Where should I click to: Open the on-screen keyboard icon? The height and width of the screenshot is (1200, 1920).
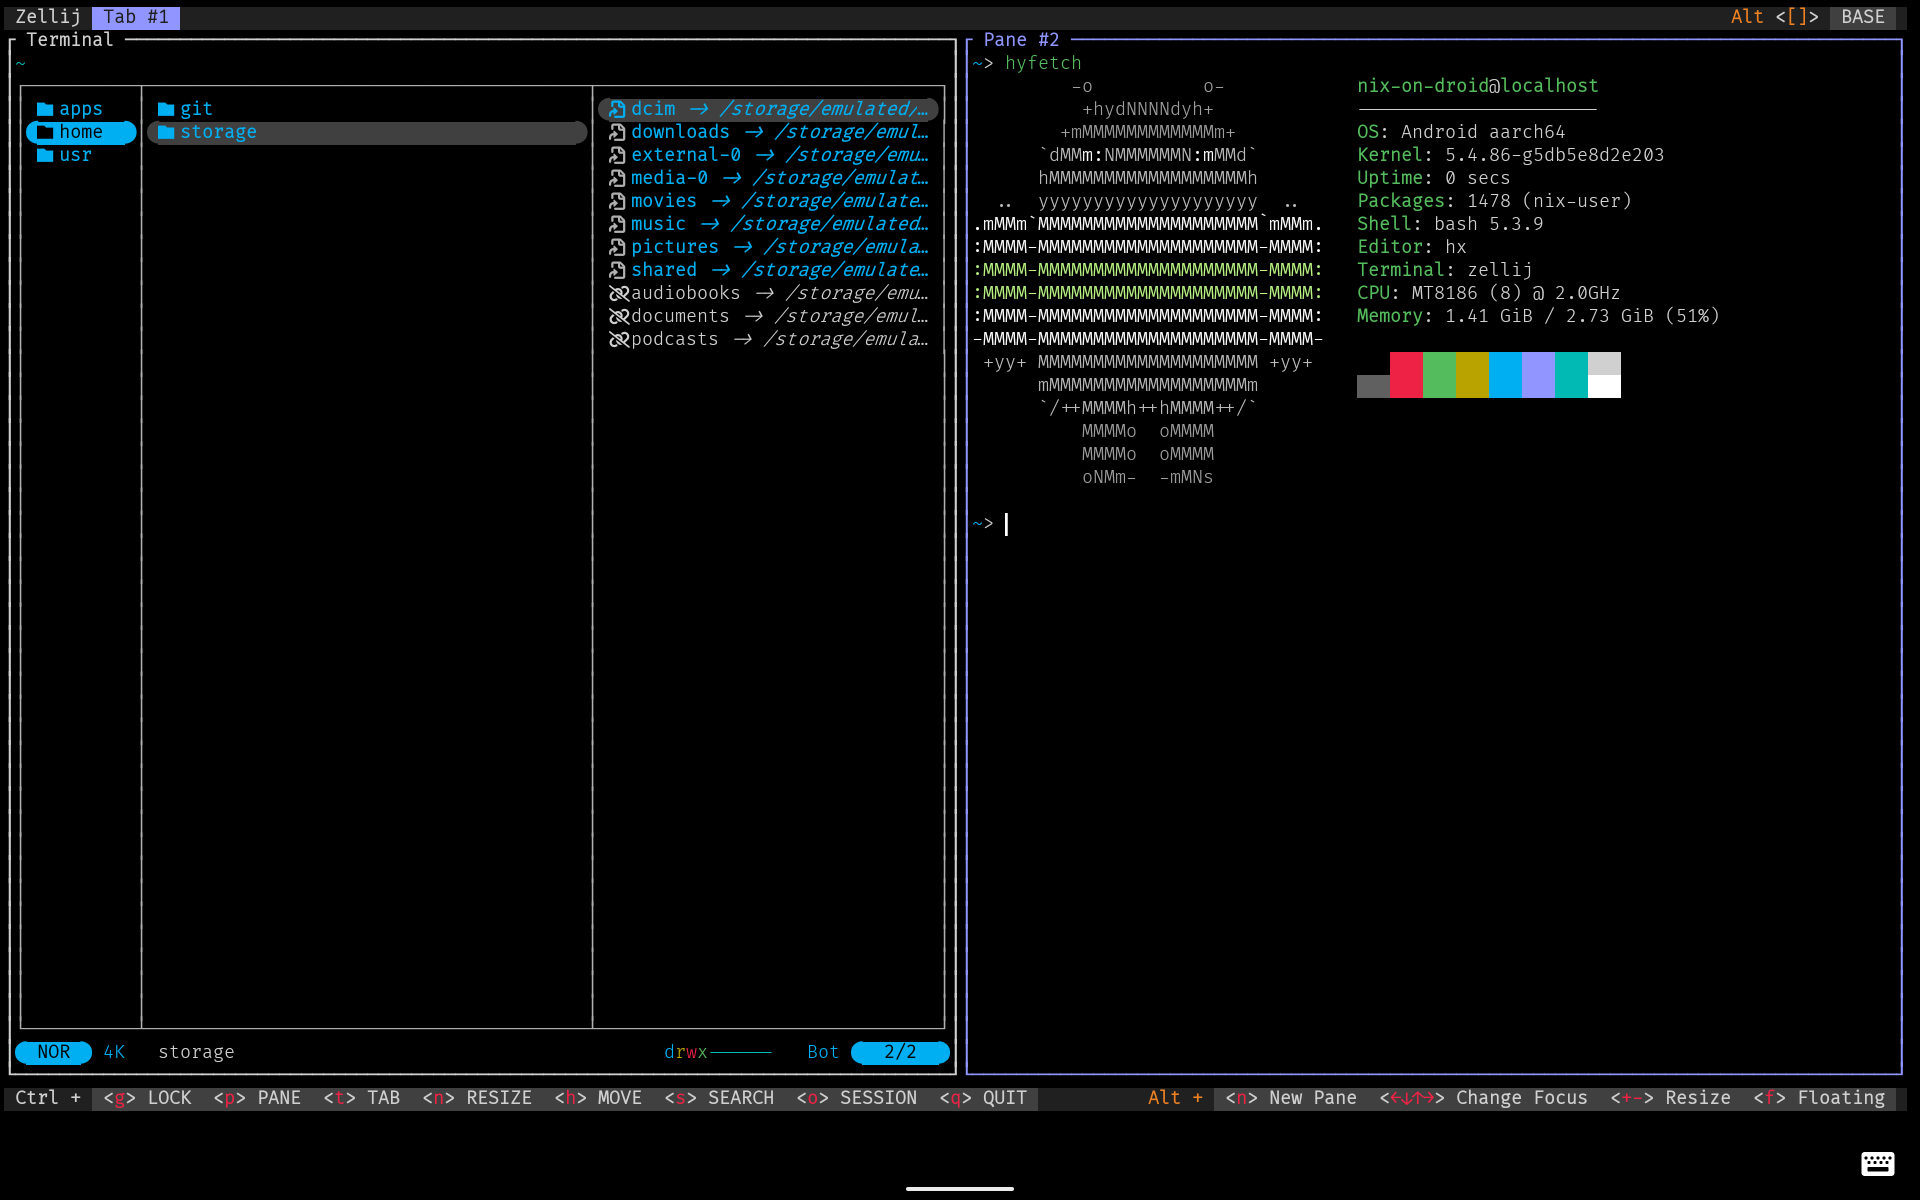pos(1877,1163)
